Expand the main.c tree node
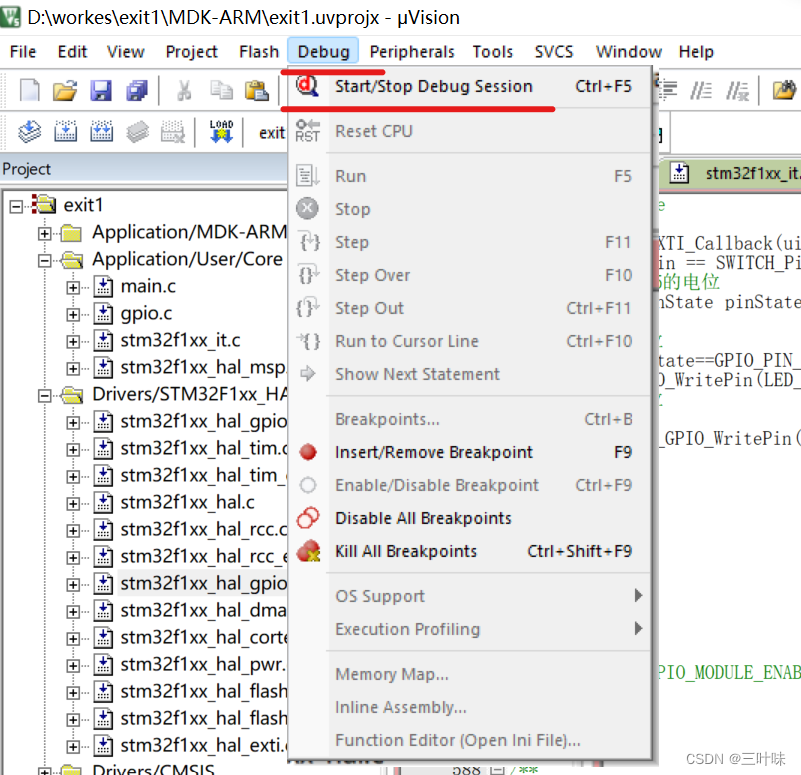 [73, 288]
